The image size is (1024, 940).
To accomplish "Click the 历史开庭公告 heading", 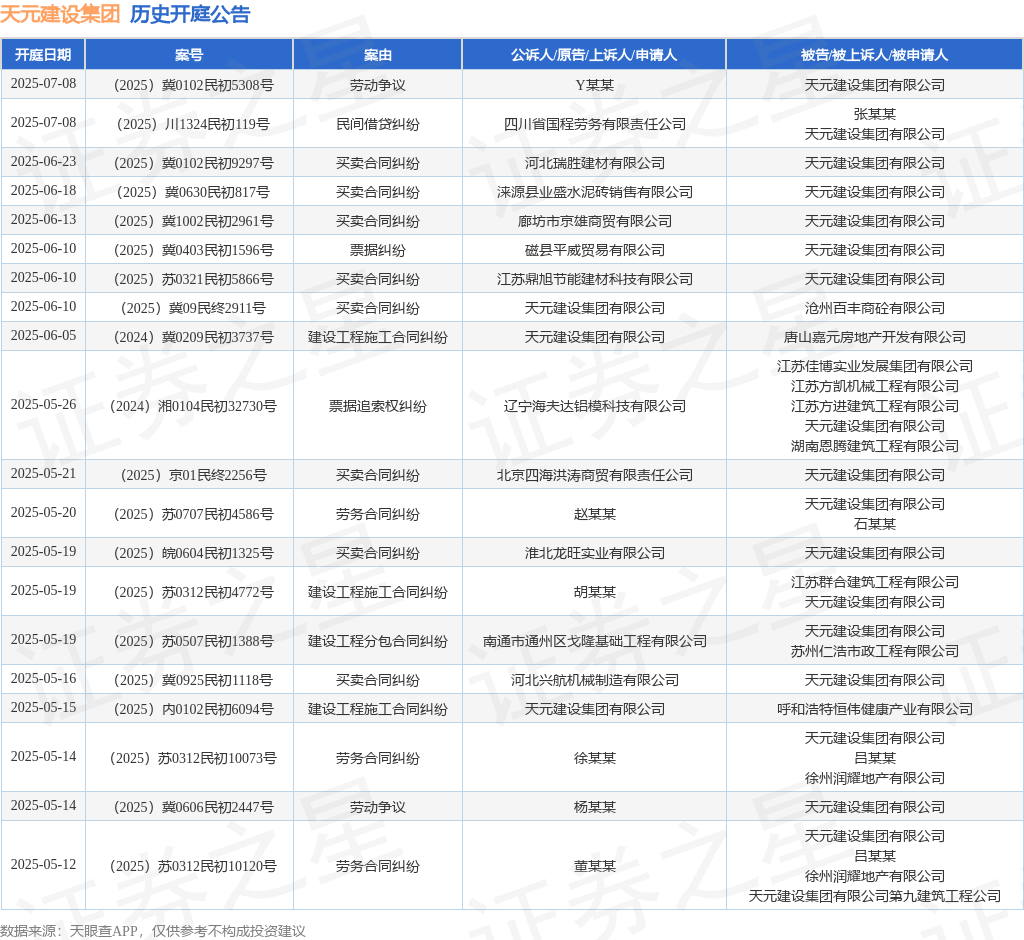I will (x=190, y=14).
